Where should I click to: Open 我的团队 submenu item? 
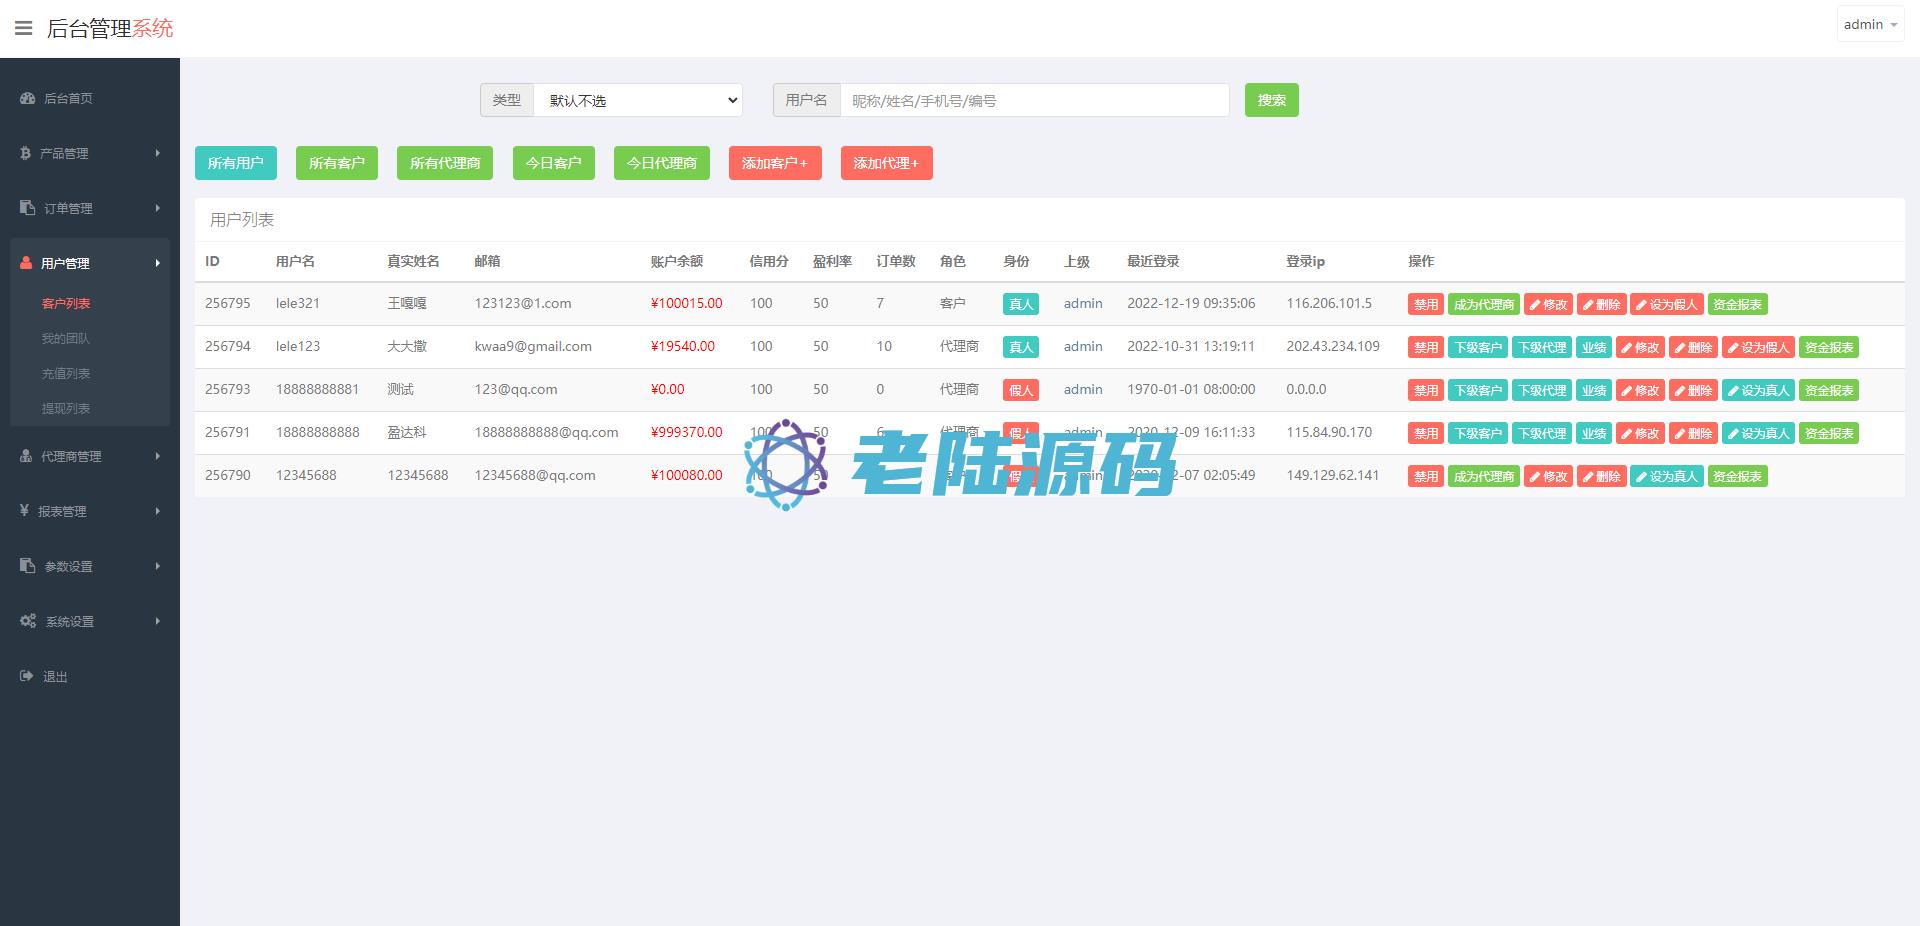[x=66, y=338]
